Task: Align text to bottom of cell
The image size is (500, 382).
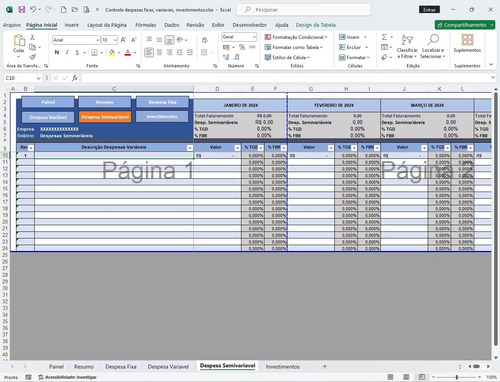Action: click(169, 40)
